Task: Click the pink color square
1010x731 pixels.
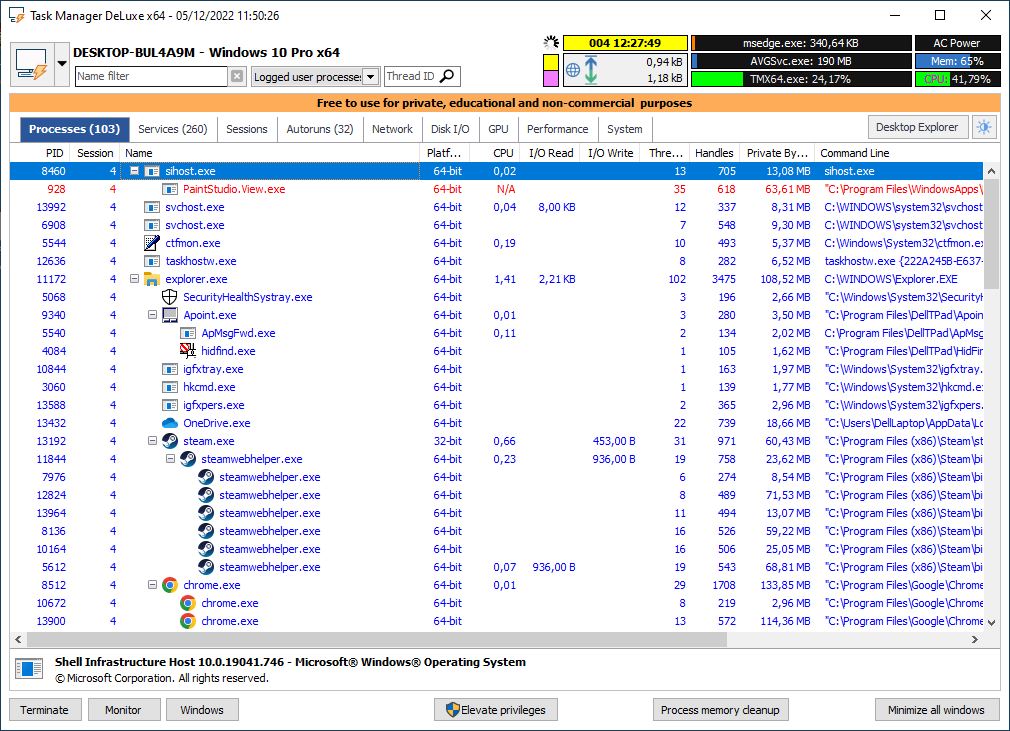Action: click(551, 79)
